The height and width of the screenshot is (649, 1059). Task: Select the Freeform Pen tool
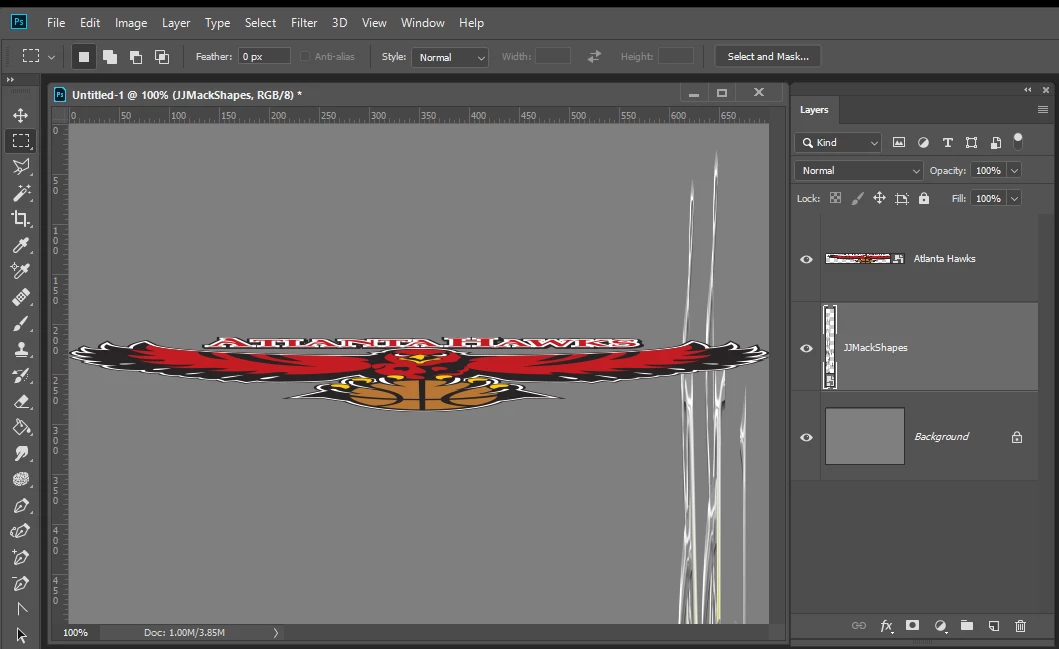coord(21,531)
